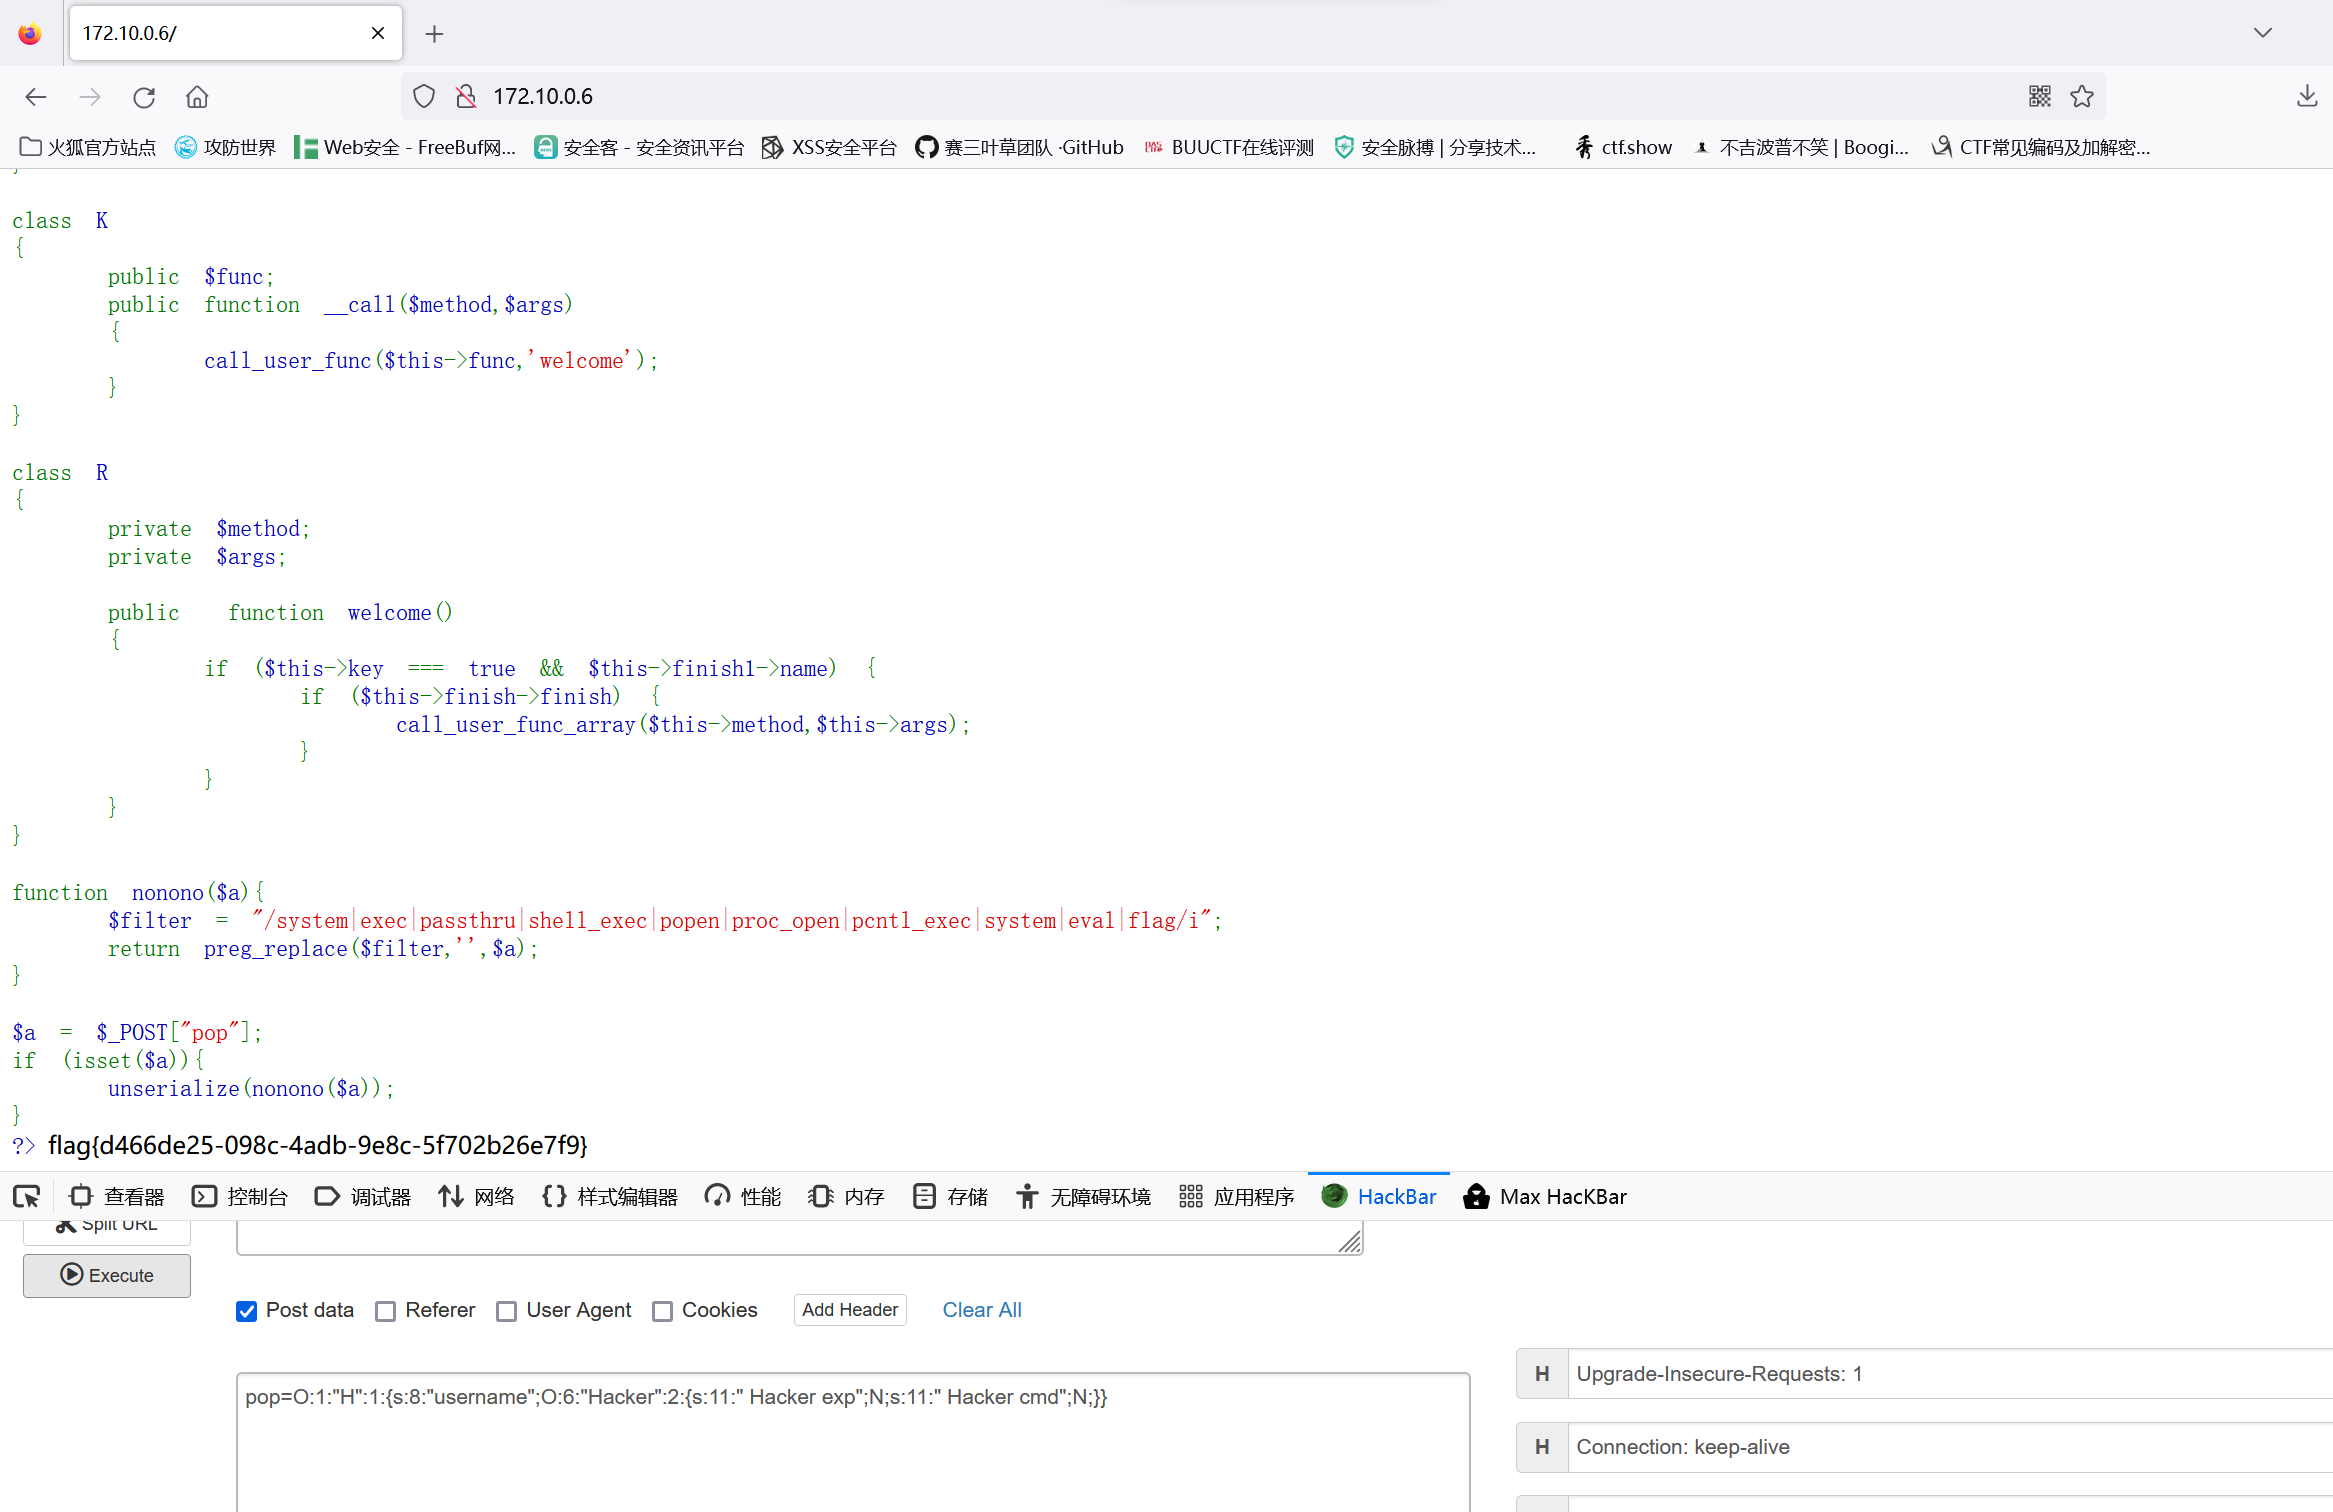Click the Execute button in HackBar
This screenshot has width=2333, height=1512.
click(x=107, y=1275)
